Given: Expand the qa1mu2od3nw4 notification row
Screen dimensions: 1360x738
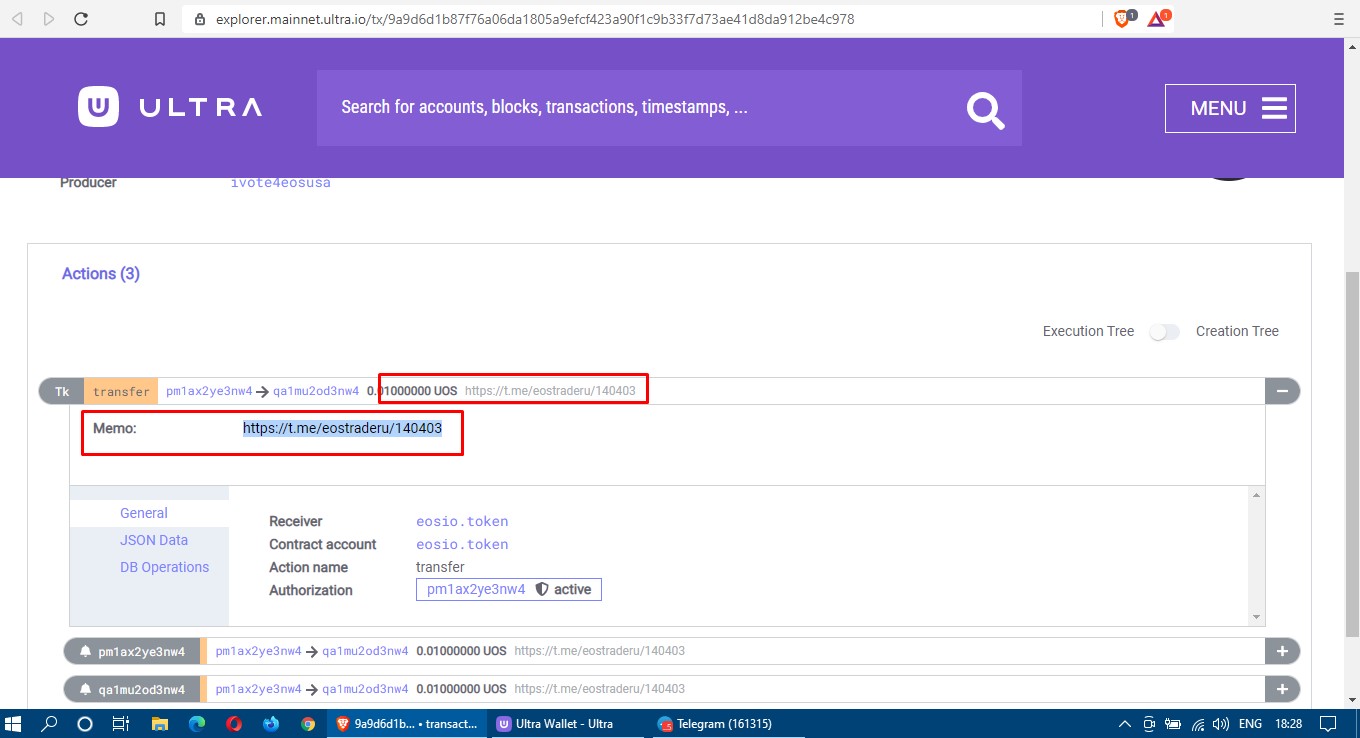Looking at the screenshot, I should 1282,689.
